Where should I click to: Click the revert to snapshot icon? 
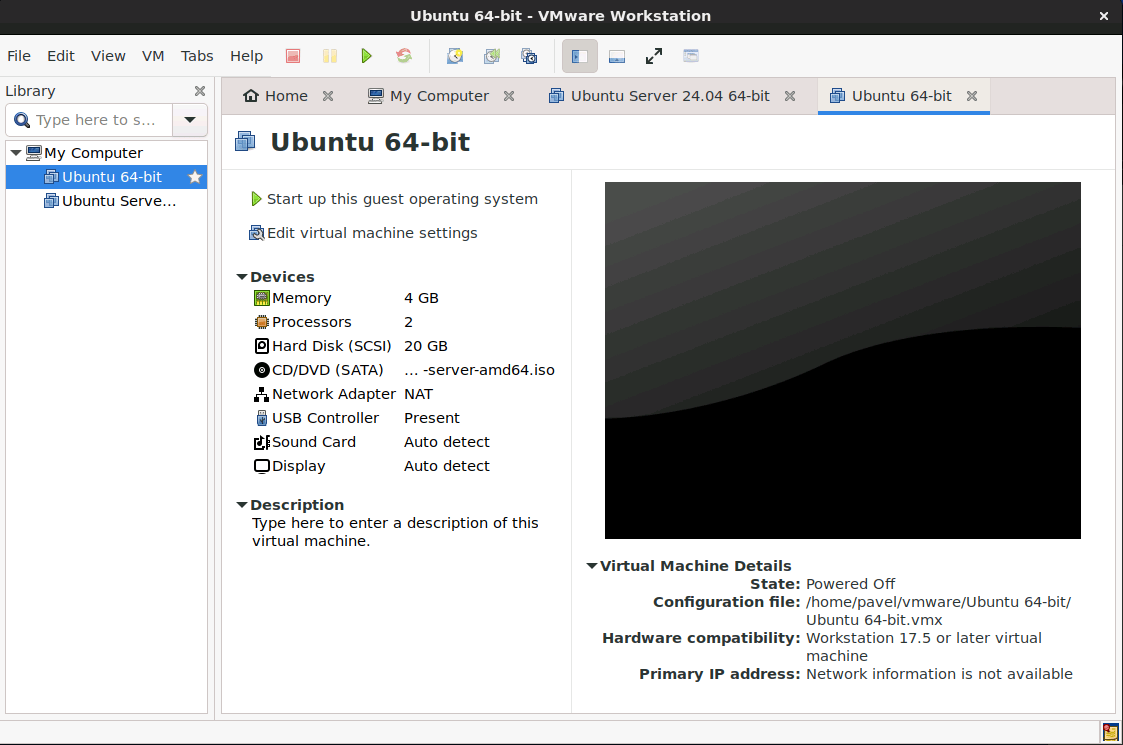coord(492,56)
